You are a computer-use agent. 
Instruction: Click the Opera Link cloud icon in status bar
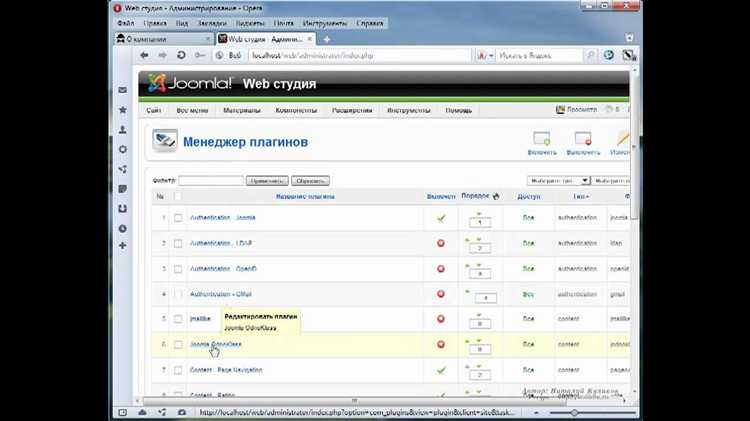point(143,412)
